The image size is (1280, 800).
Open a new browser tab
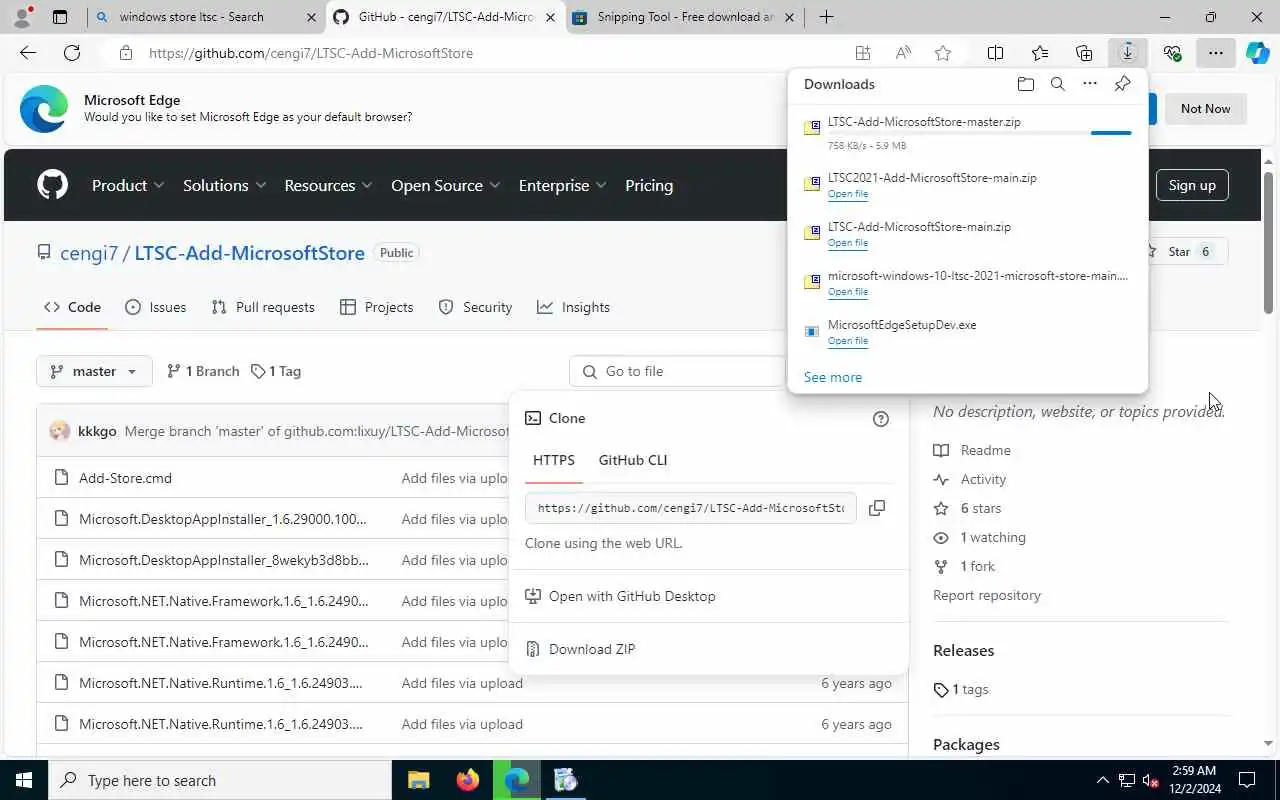click(826, 17)
